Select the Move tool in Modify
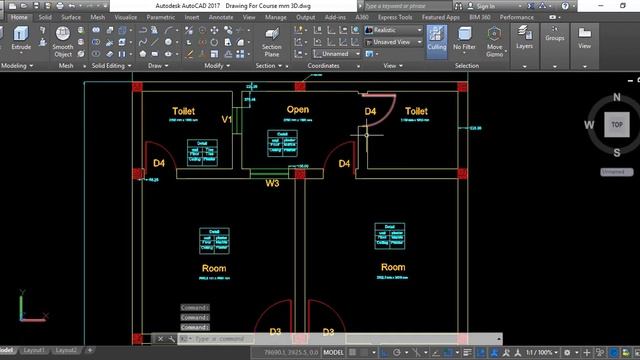This screenshot has width=640, height=360. [214, 30]
